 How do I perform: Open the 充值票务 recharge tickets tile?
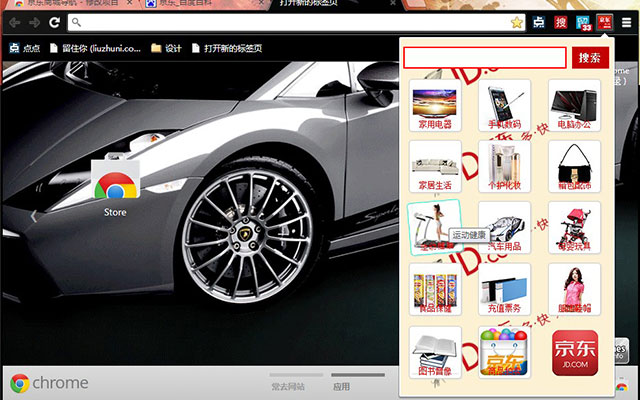point(504,290)
